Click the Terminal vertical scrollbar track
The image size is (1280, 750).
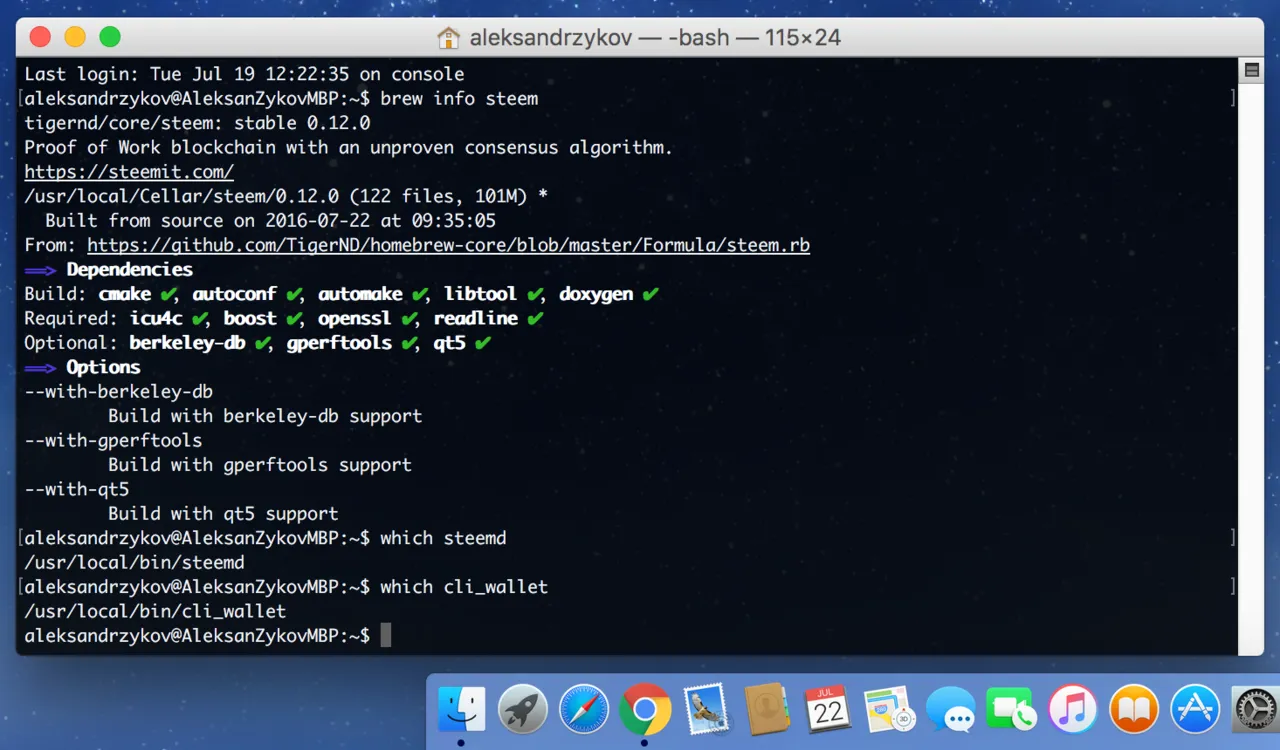tap(1250, 370)
